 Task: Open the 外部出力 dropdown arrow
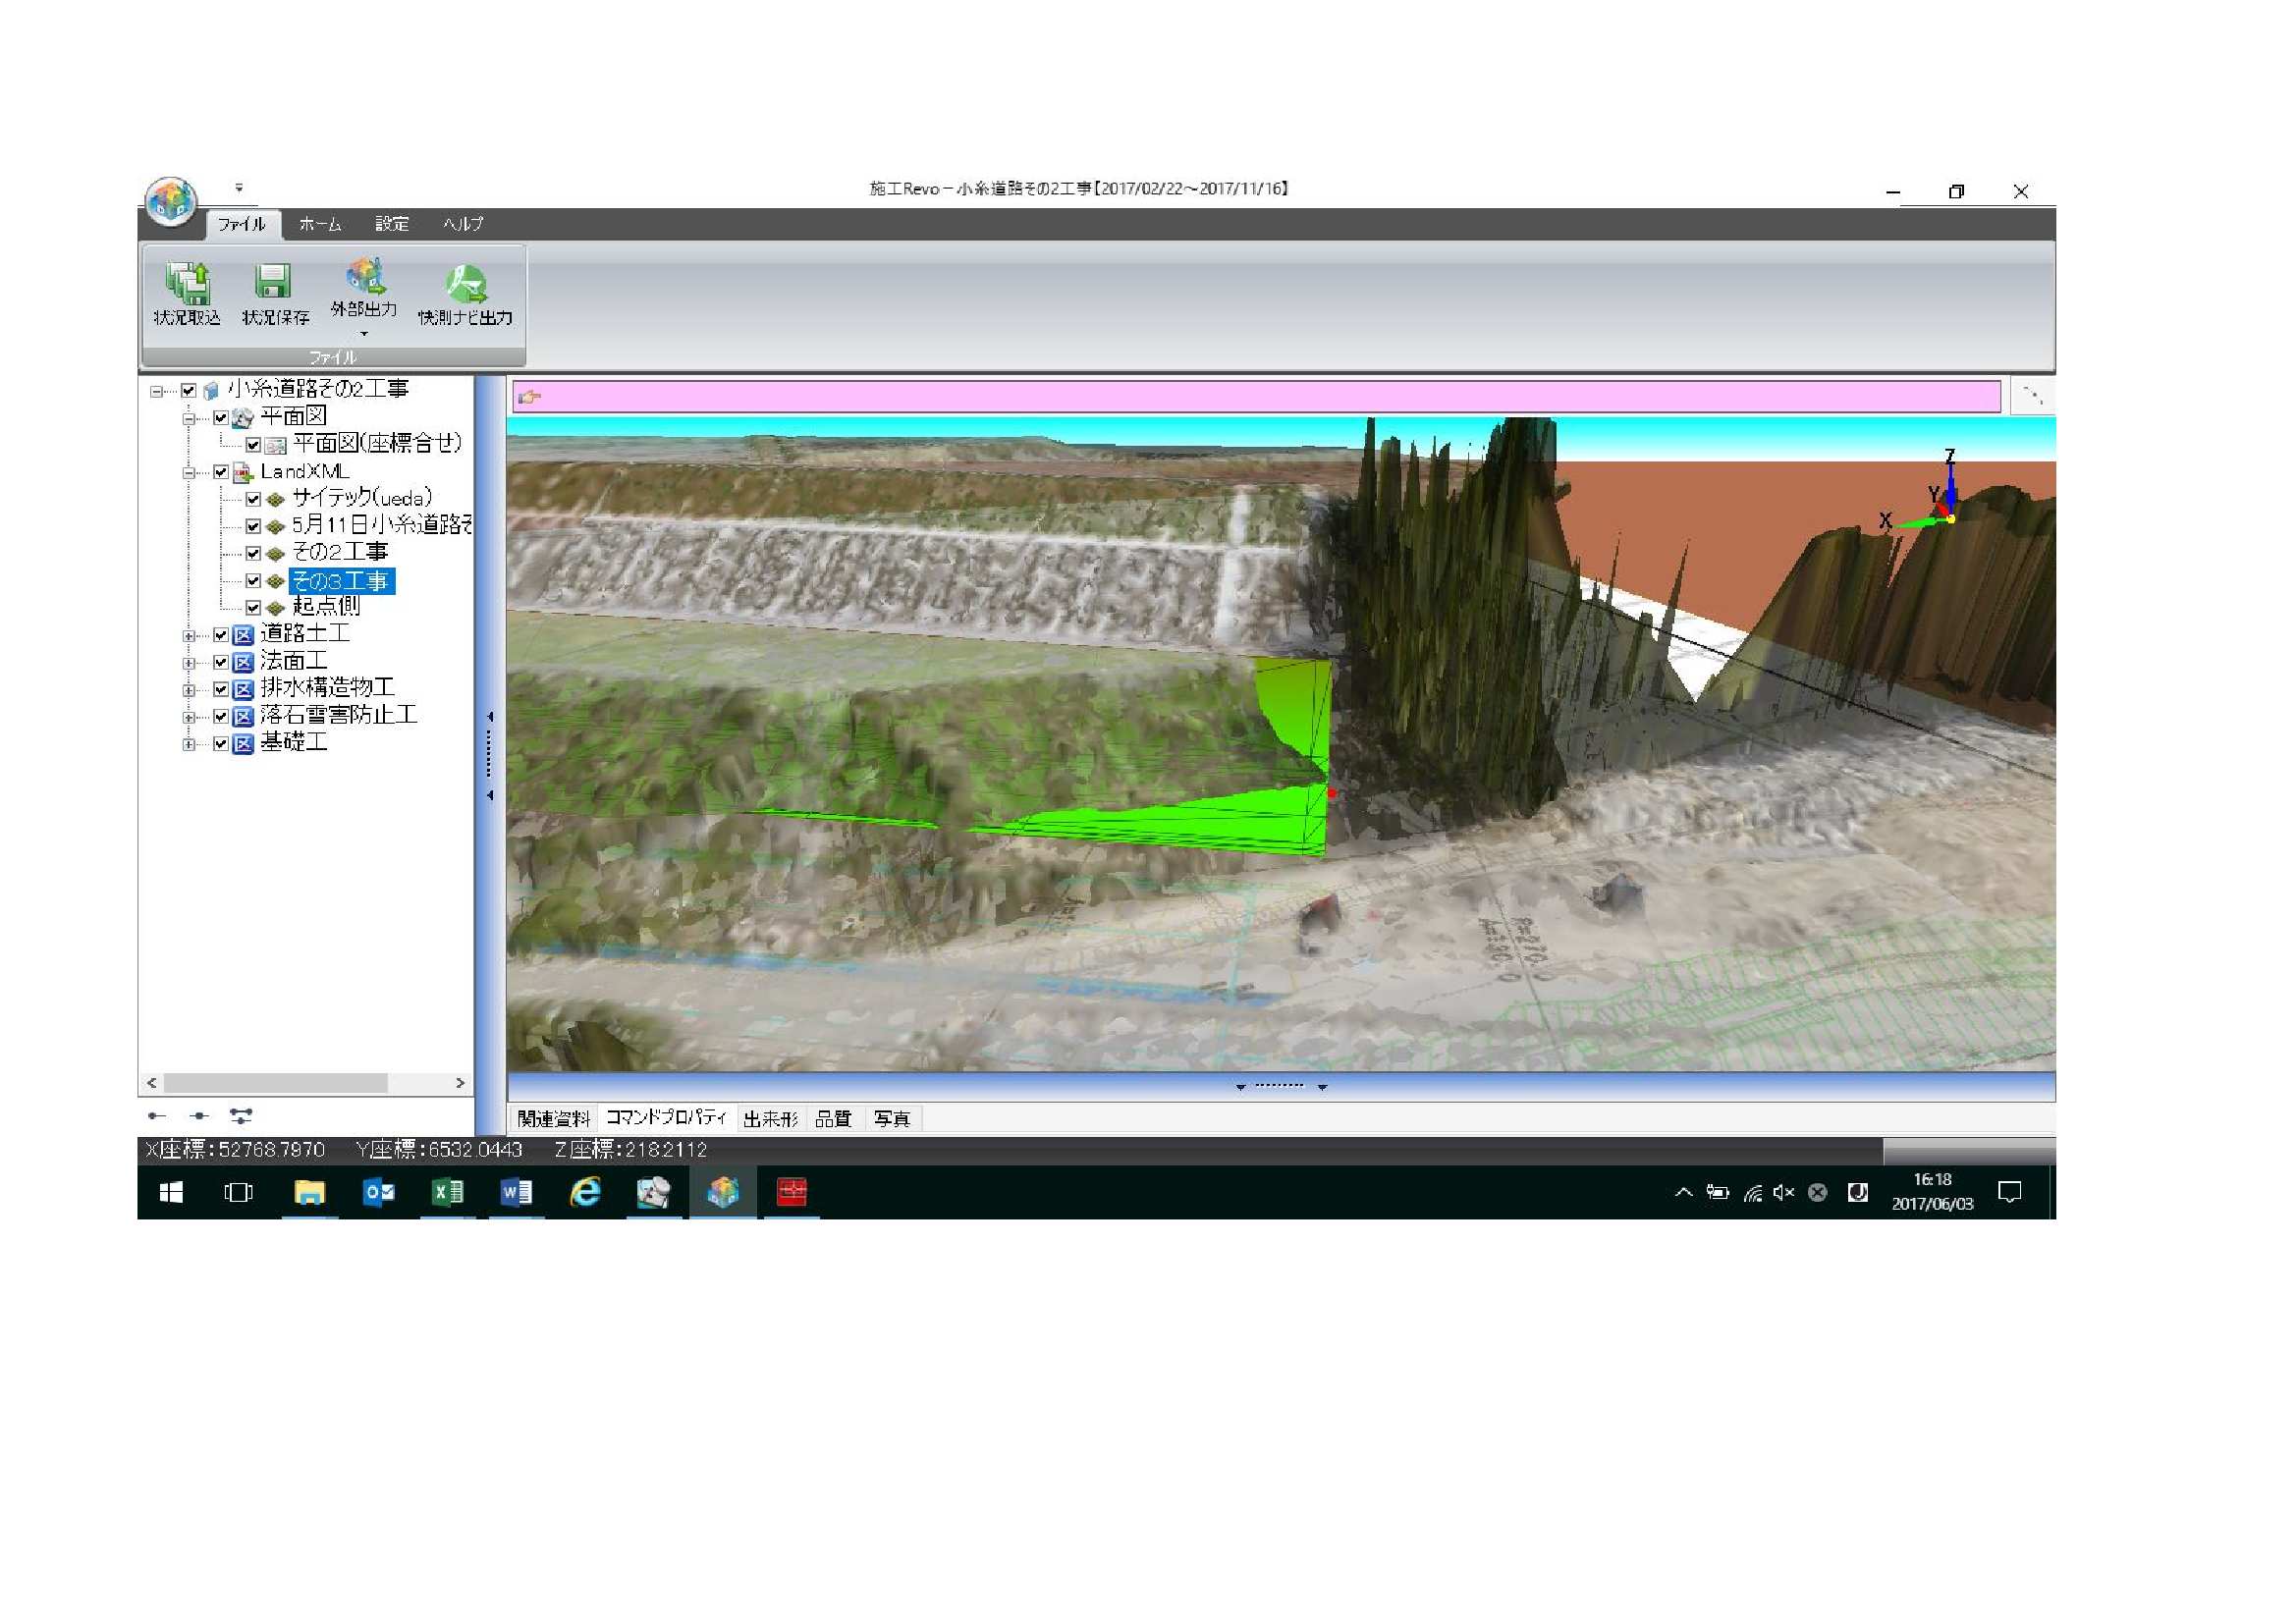(x=364, y=334)
